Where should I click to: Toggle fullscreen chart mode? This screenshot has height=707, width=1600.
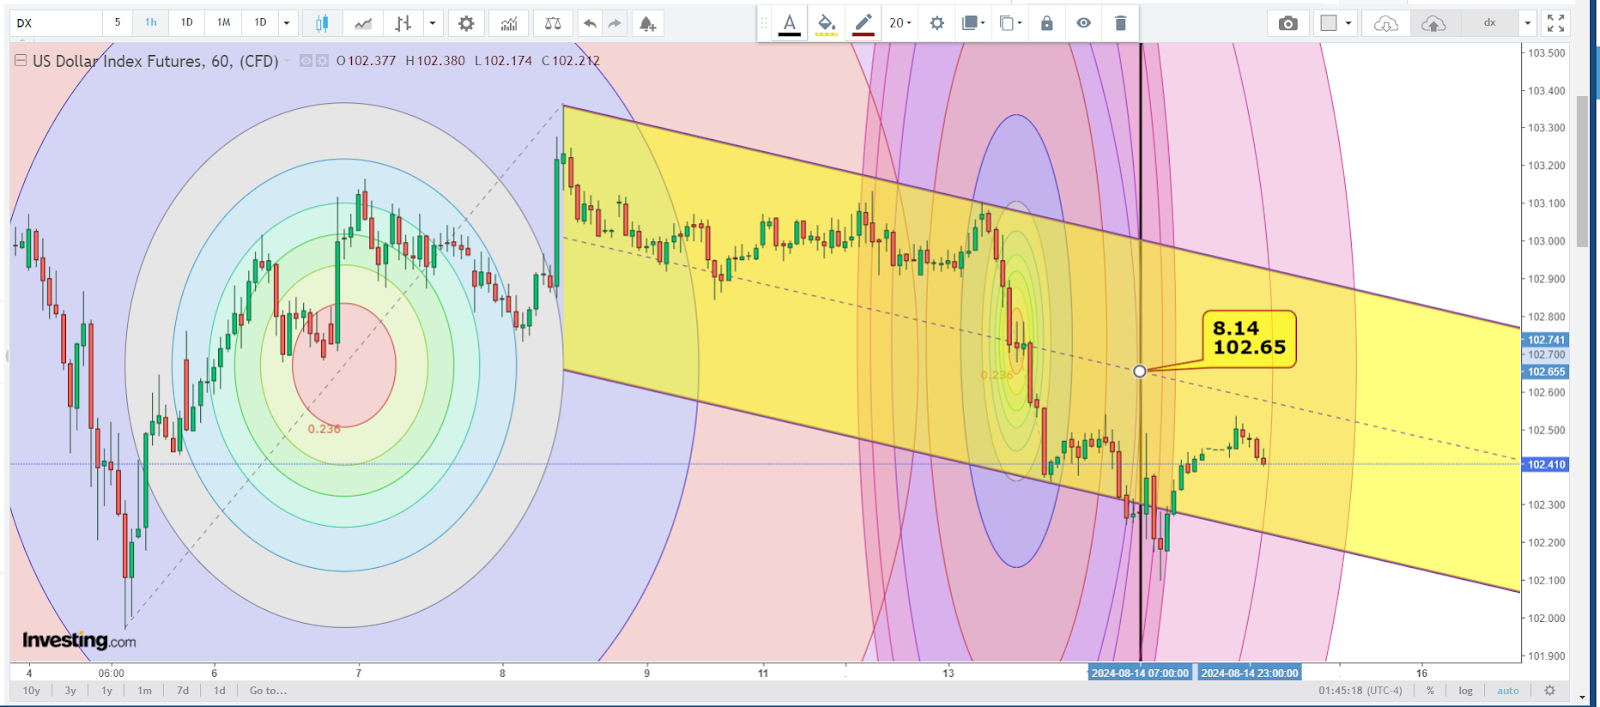pyautogui.click(x=1555, y=23)
